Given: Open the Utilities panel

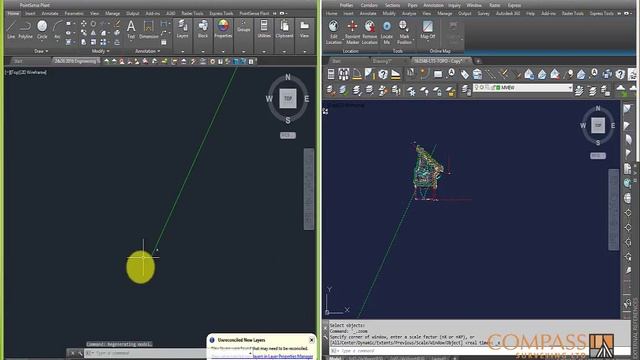Looking at the screenshot, I should point(264,29).
